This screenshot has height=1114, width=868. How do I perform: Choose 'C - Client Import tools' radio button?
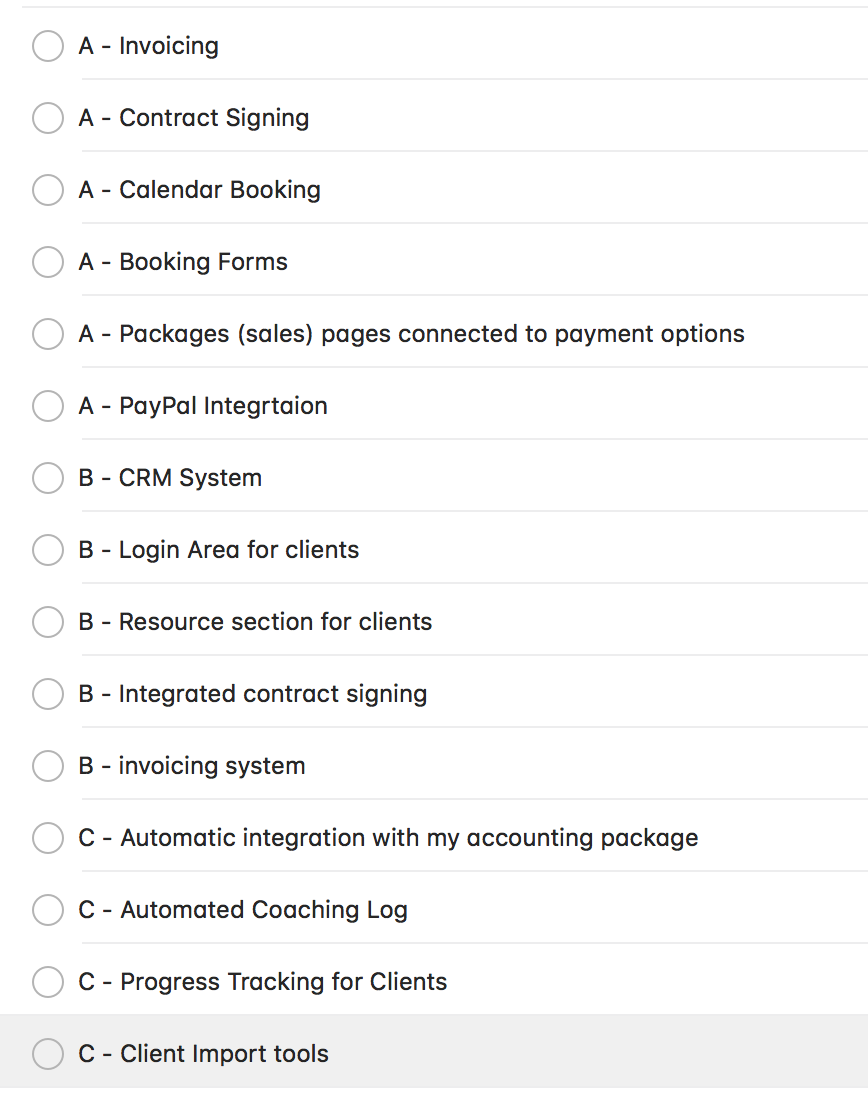[48, 1054]
